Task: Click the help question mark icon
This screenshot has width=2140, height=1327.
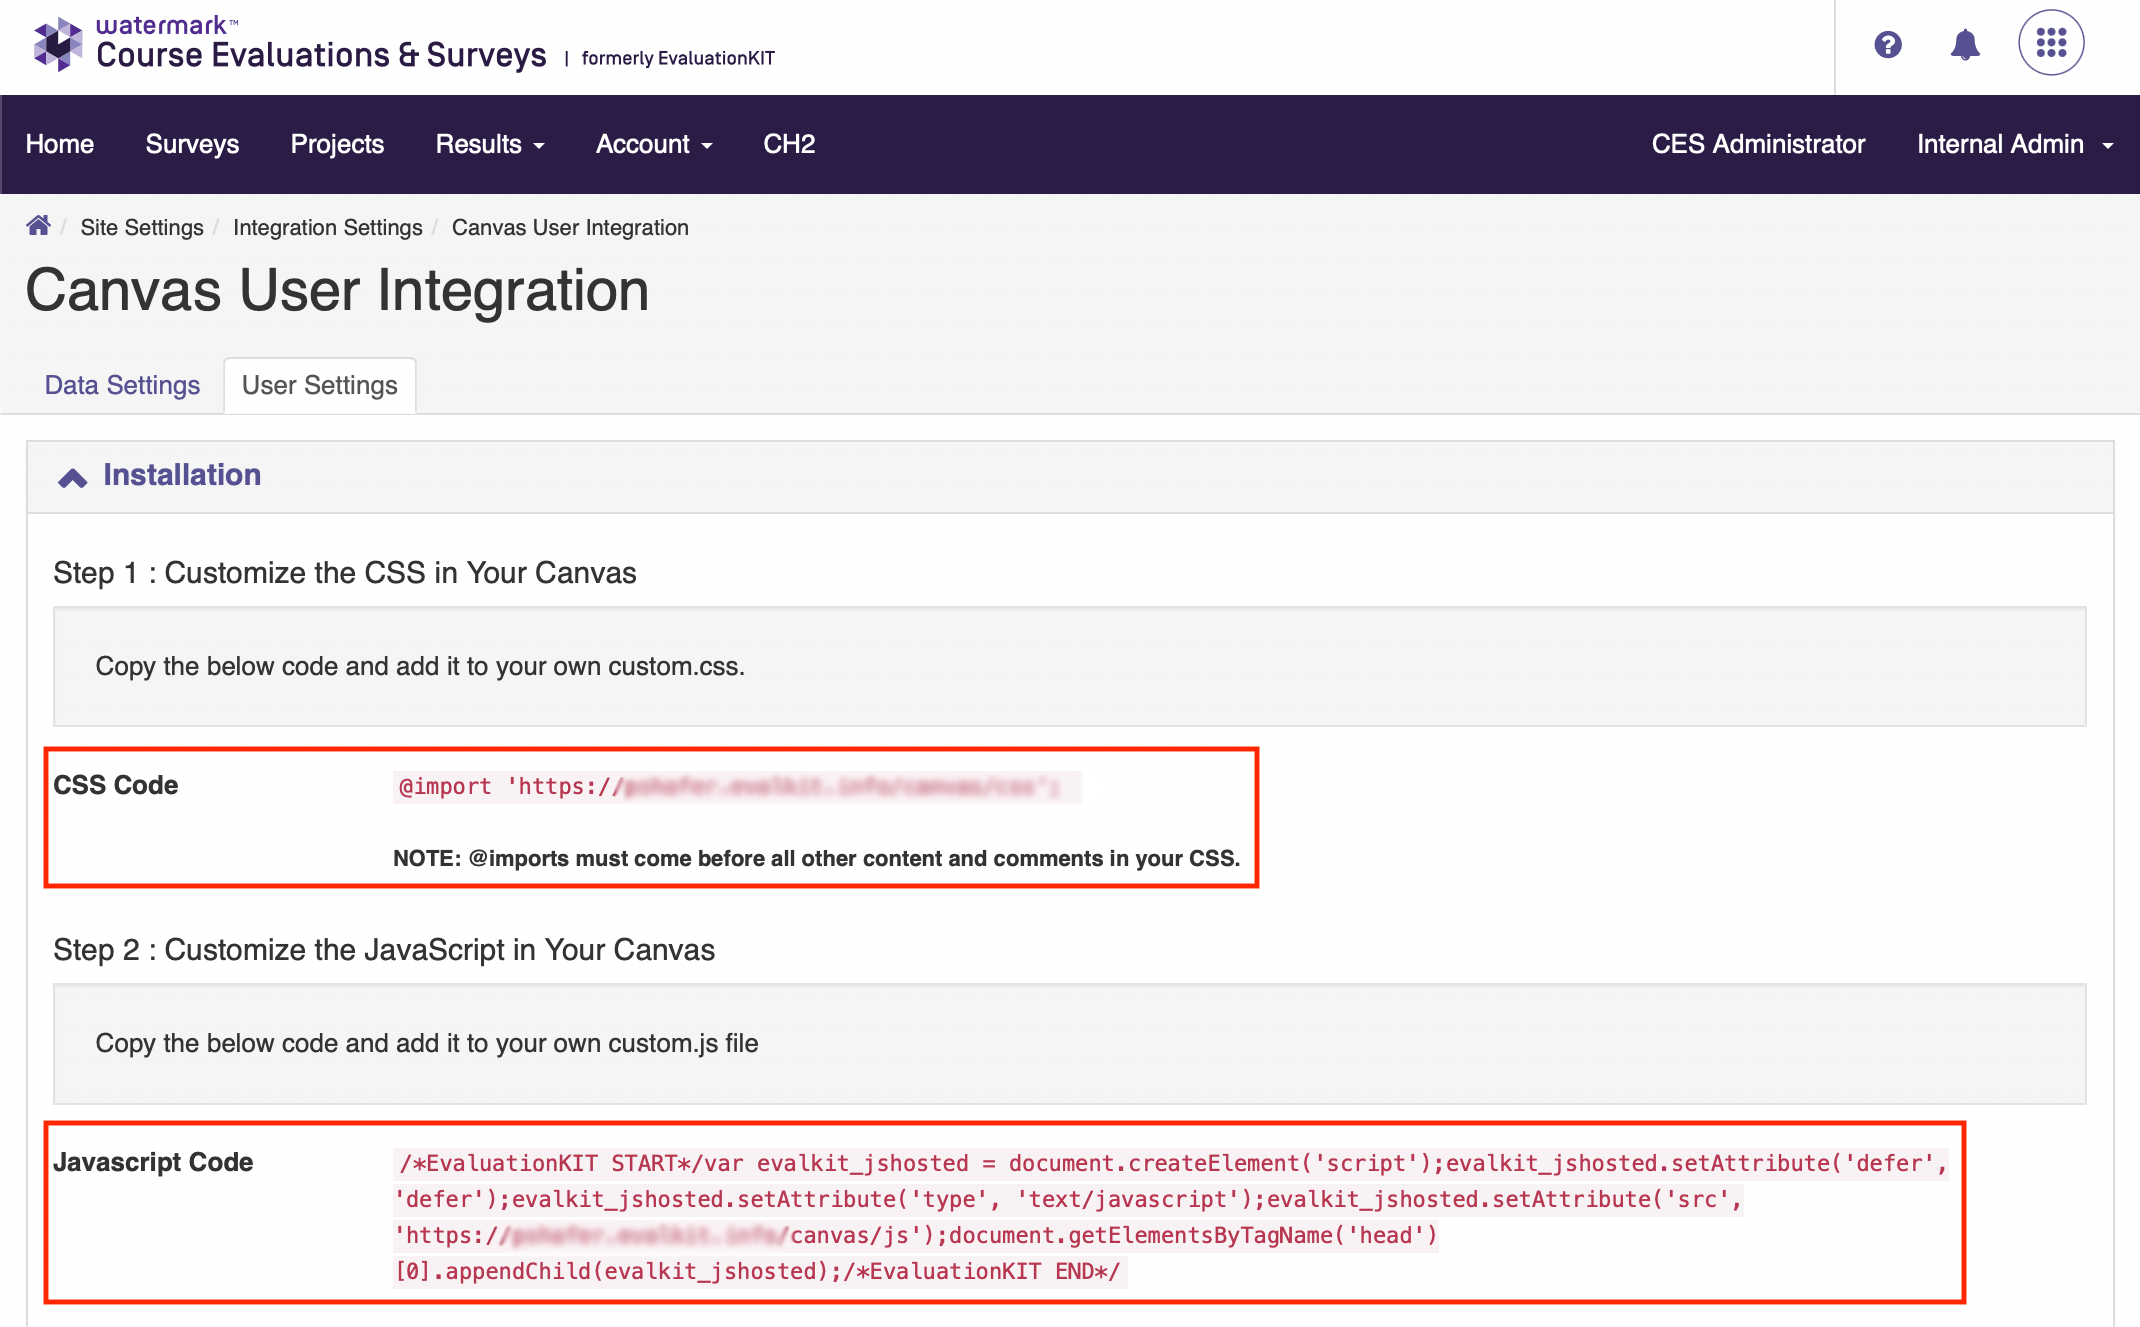Action: [x=1887, y=44]
